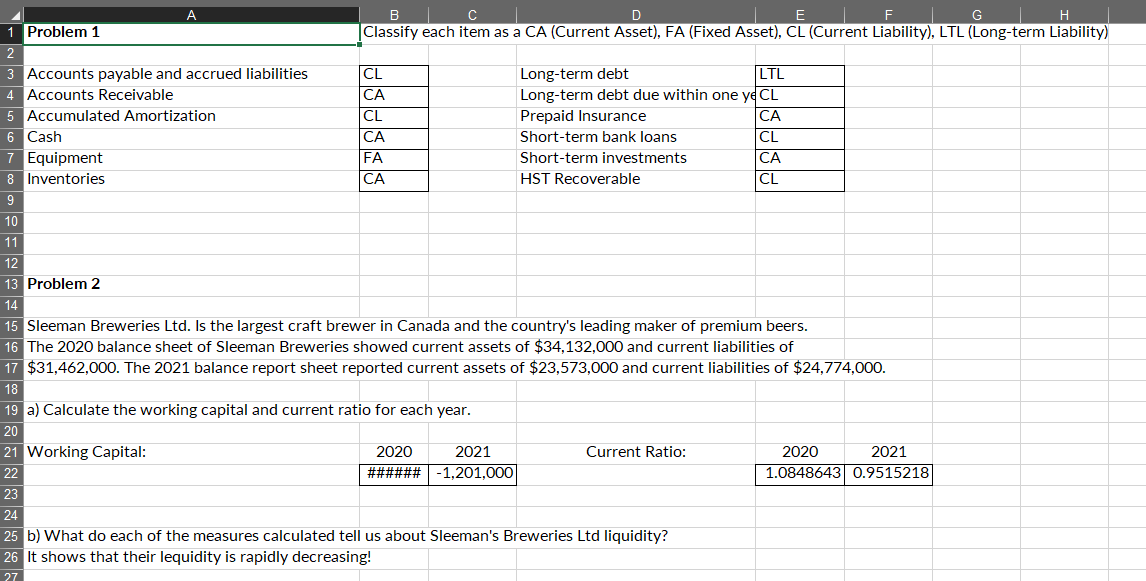Select column A header

tap(192, 14)
